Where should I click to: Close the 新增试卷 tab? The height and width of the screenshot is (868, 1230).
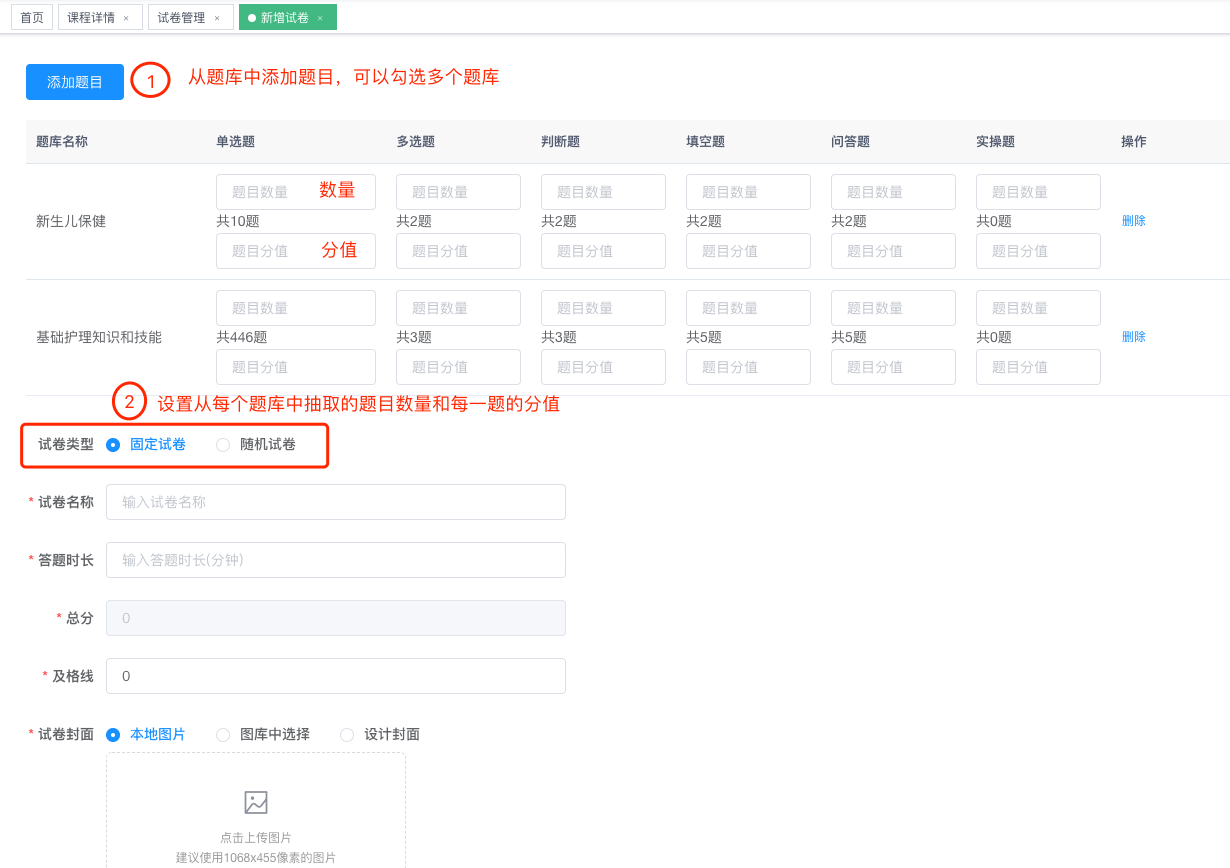click(320, 18)
